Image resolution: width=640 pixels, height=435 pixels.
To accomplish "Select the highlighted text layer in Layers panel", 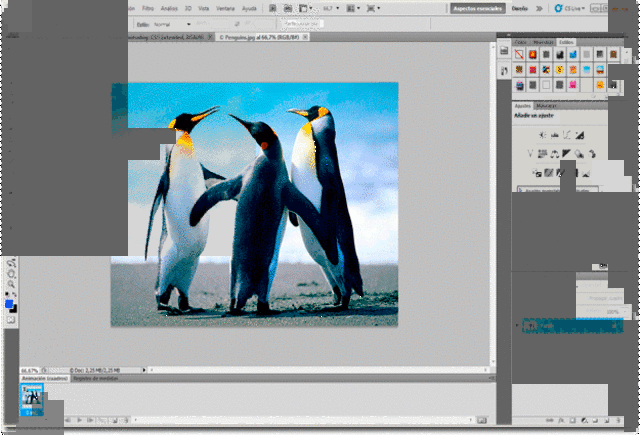I will [x=573, y=326].
